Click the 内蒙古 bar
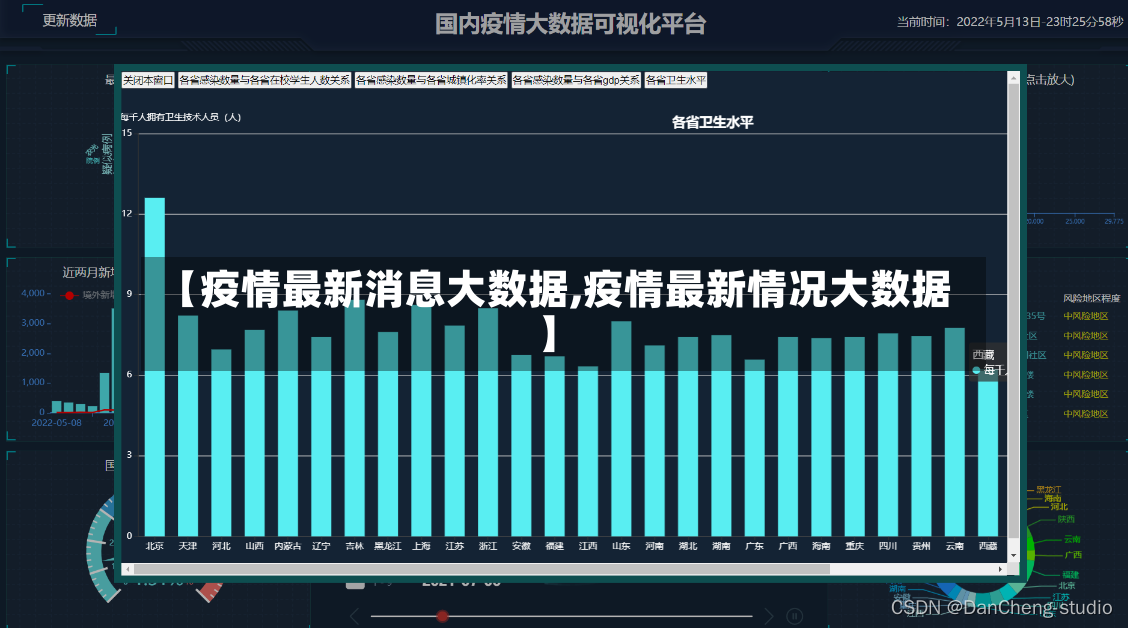The image size is (1128, 628). point(288,423)
